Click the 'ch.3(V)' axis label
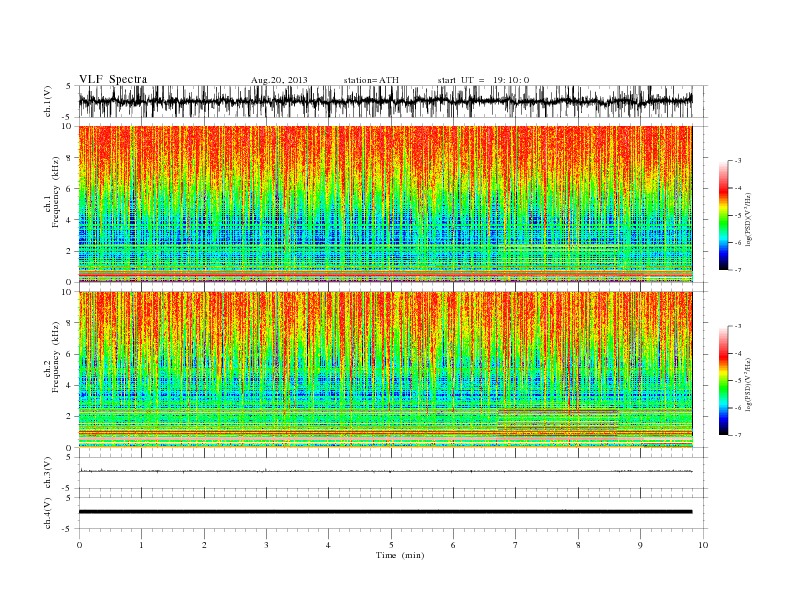The height and width of the screenshot is (612, 792). click(x=47, y=473)
